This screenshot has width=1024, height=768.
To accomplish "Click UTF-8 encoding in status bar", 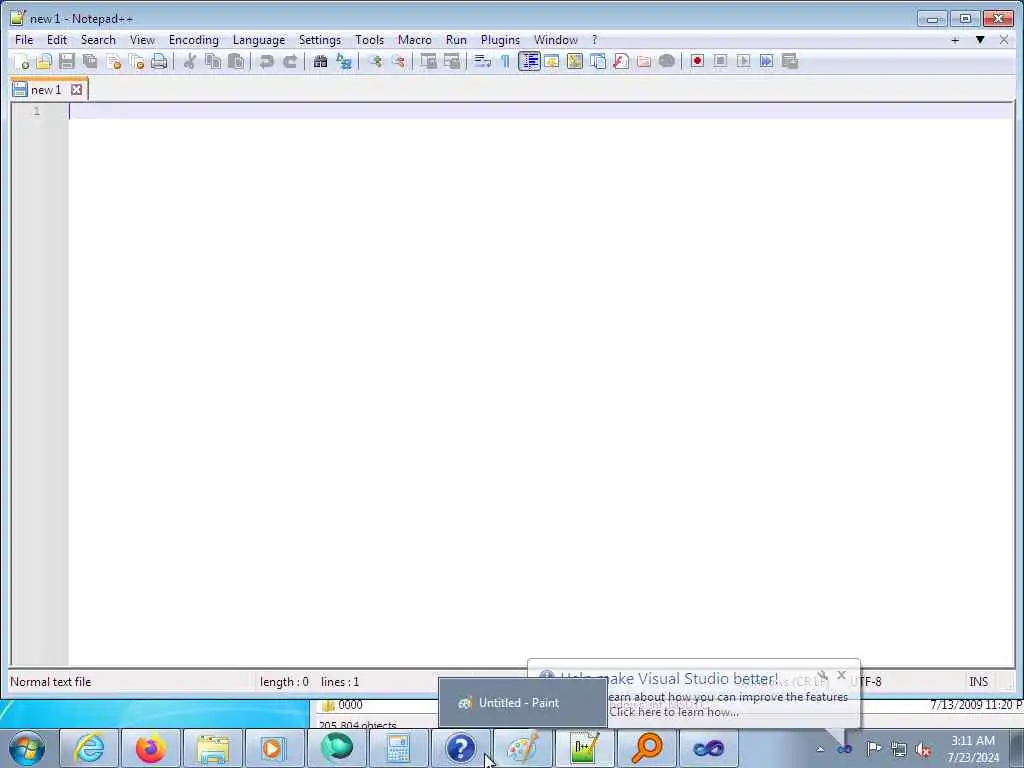I will click(867, 682).
